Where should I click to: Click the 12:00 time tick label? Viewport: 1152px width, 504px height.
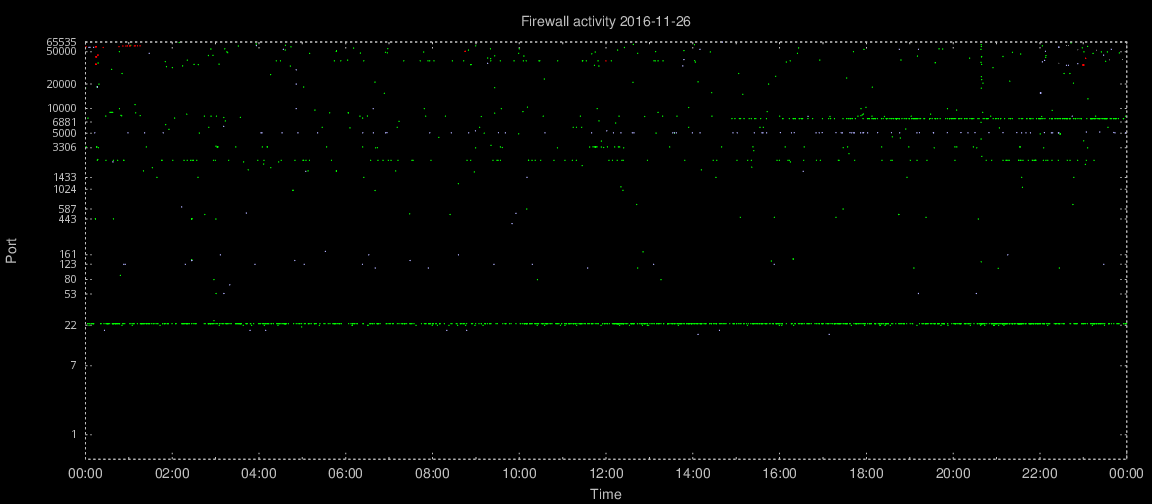point(605,474)
